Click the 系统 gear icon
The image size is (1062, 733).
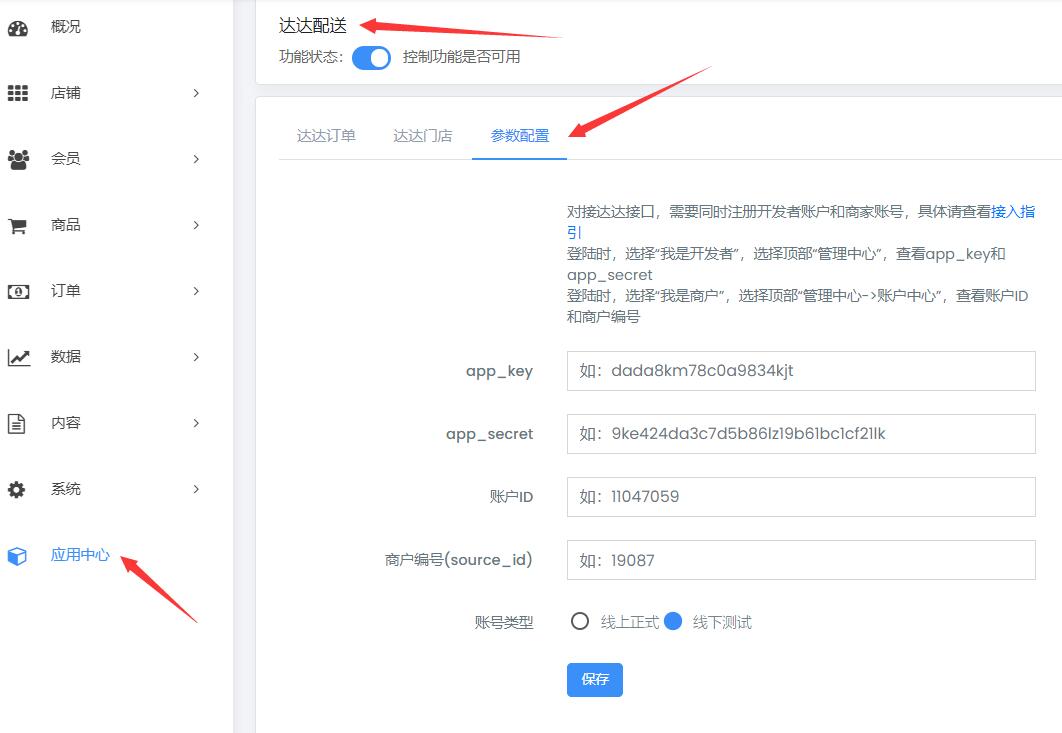click(x=17, y=489)
